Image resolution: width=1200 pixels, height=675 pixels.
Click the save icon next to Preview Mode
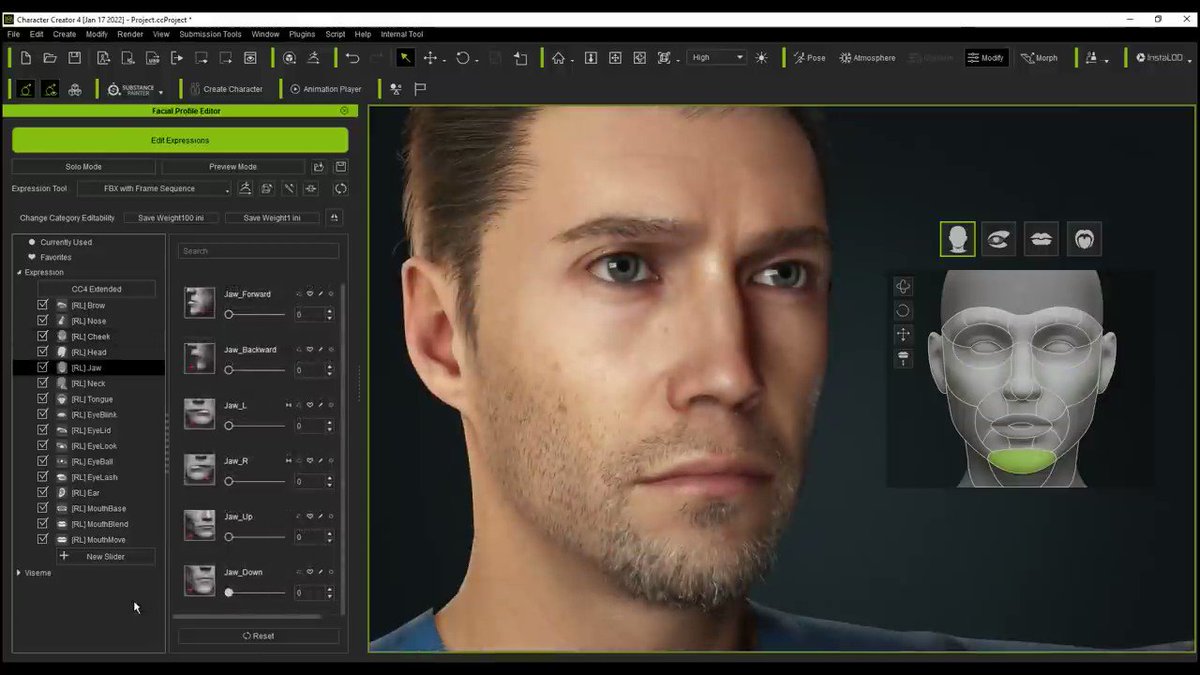click(340, 167)
